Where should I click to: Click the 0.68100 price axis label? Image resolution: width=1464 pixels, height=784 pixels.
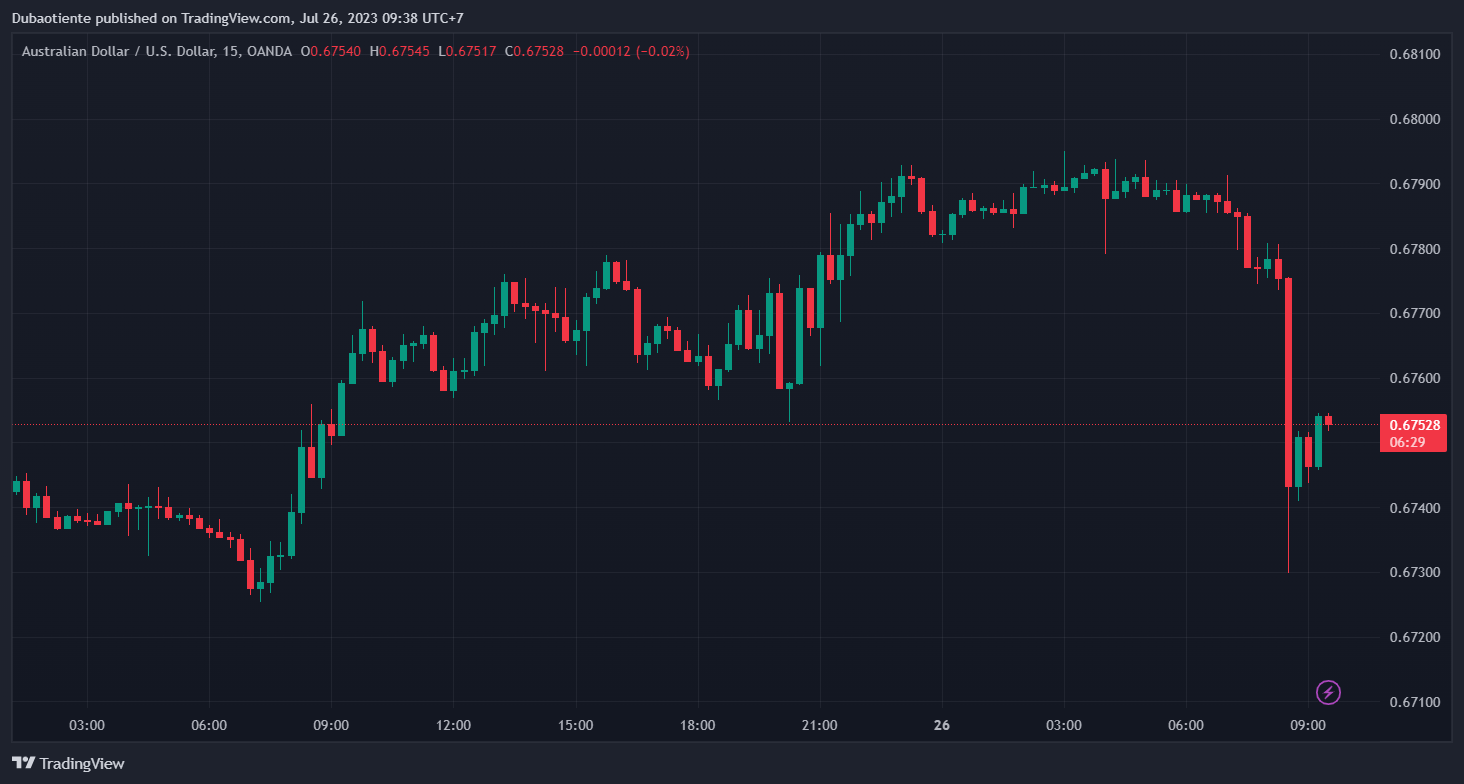[1415, 54]
